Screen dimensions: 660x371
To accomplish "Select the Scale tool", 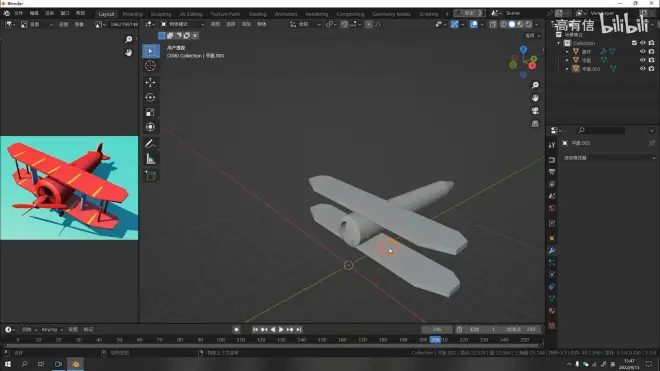I will [150, 112].
